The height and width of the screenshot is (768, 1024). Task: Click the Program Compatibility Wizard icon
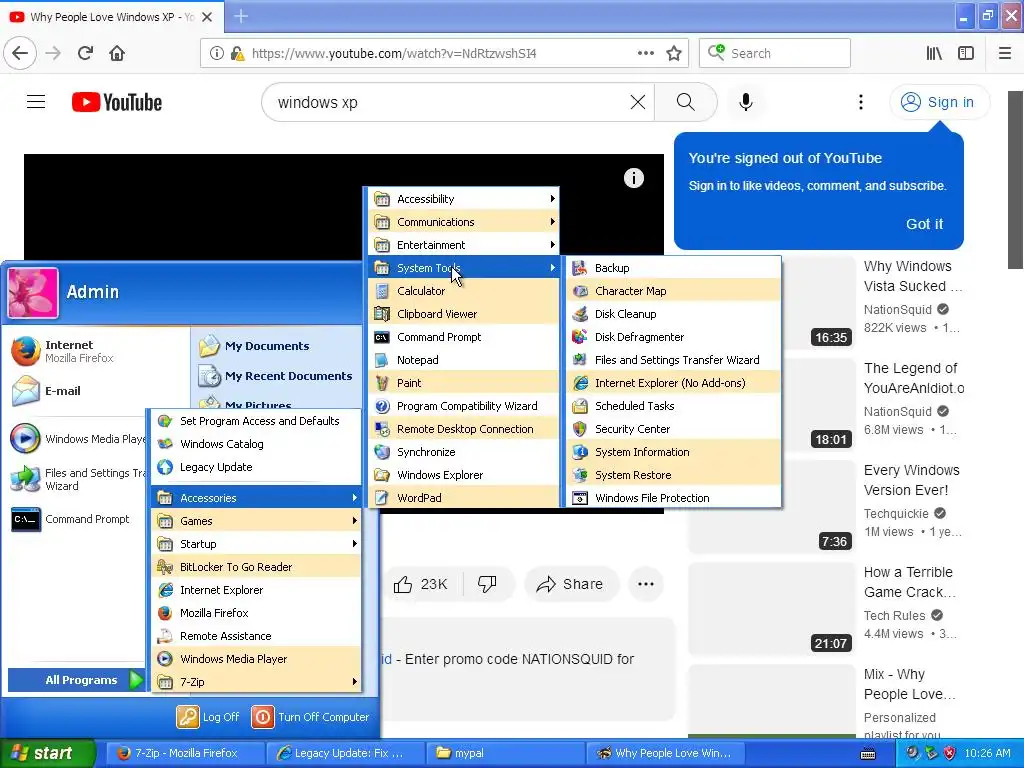[382, 406]
